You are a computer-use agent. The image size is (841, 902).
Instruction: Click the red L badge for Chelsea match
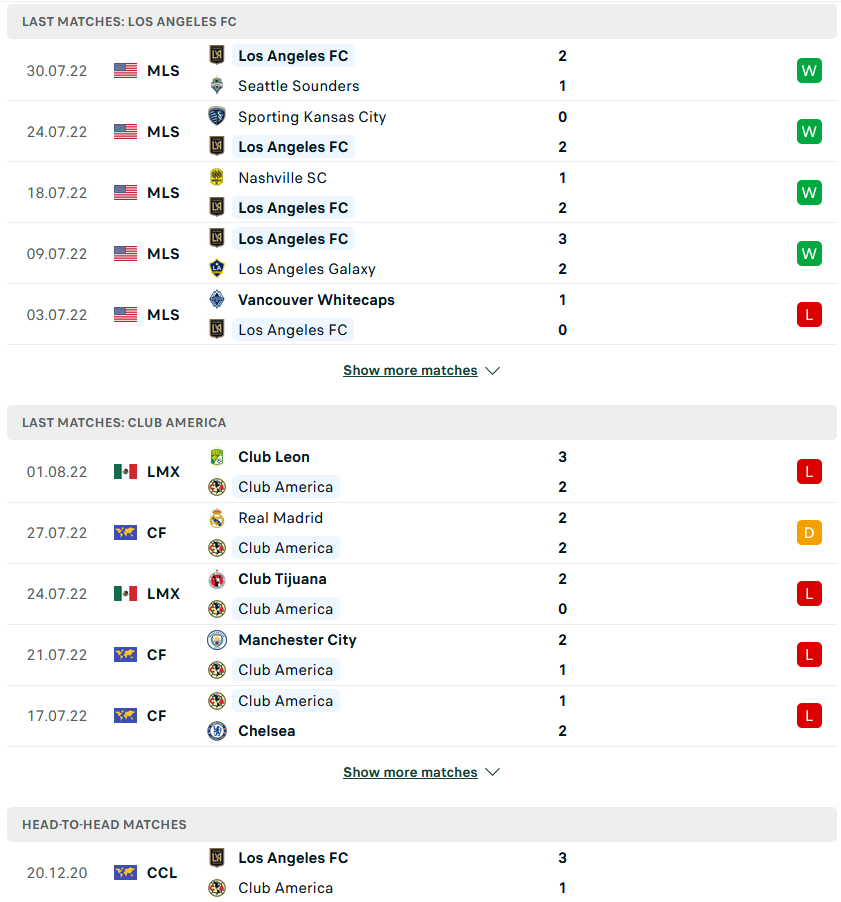point(809,716)
